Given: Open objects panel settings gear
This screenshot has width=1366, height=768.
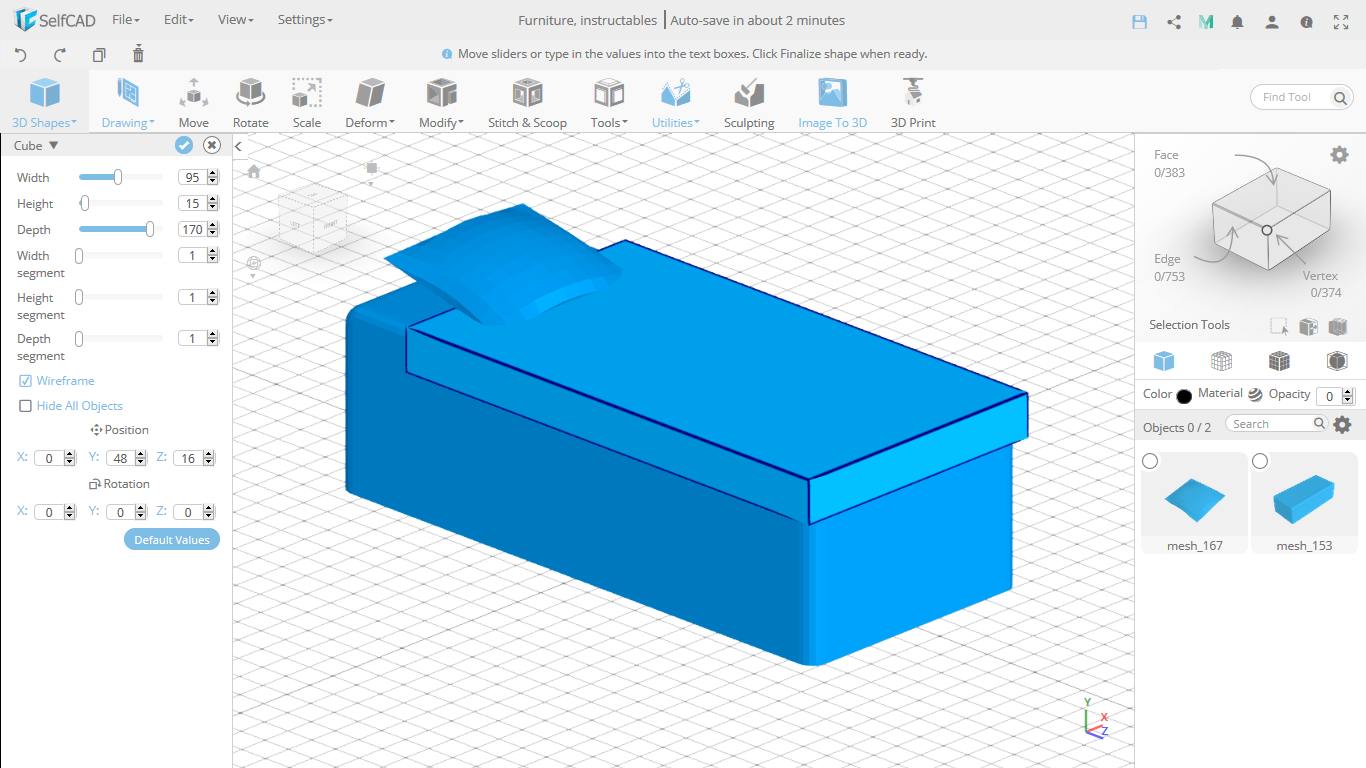Looking at the screenshot, I should 1342,425.
